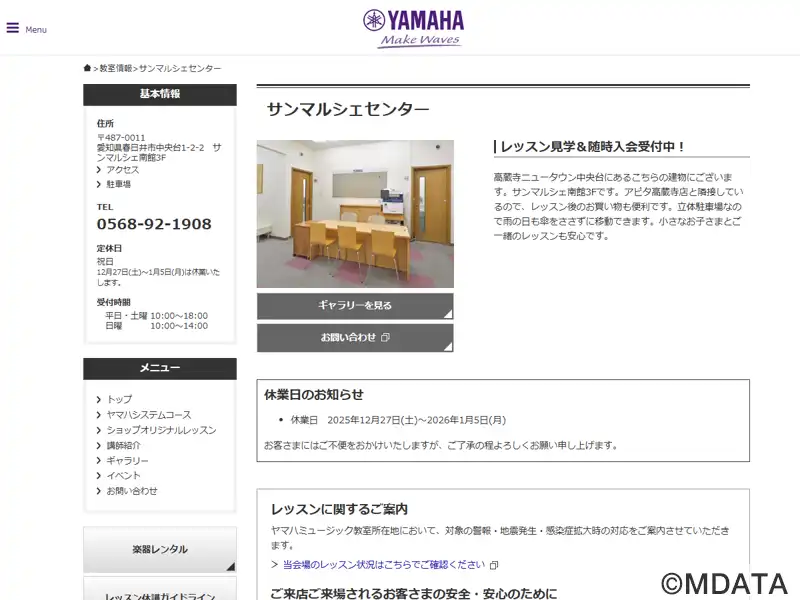Click サンマルシェセンター page heading
Viewport: 800px width, 600px height.
coord(348,109)
